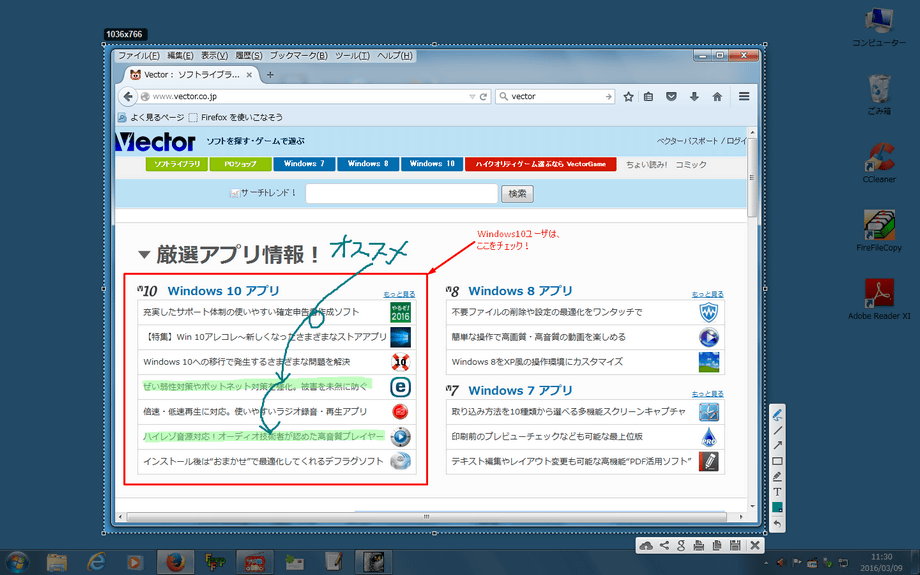Save page to Pocket
The width and height of the screenshot is (920, 575).
[x=671, y=97]
